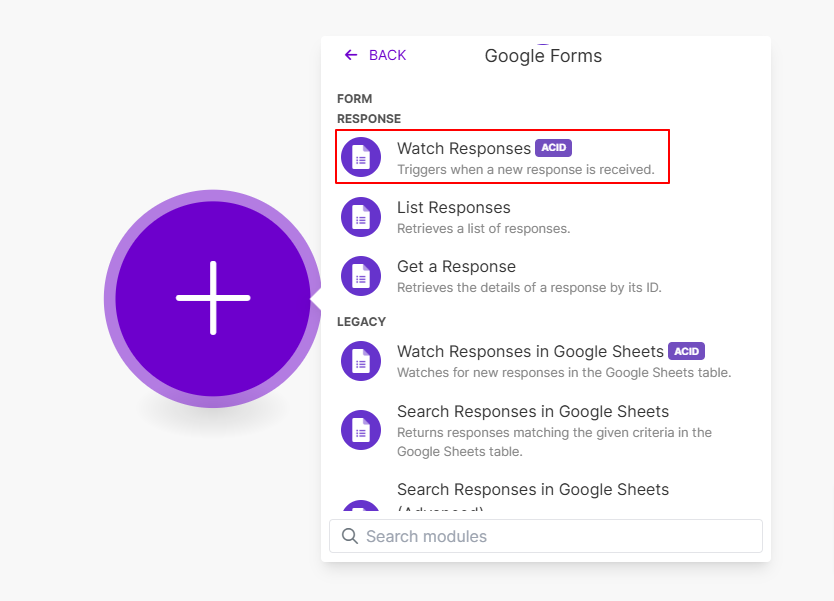Click the Google Forms panel title

point(543,55)
